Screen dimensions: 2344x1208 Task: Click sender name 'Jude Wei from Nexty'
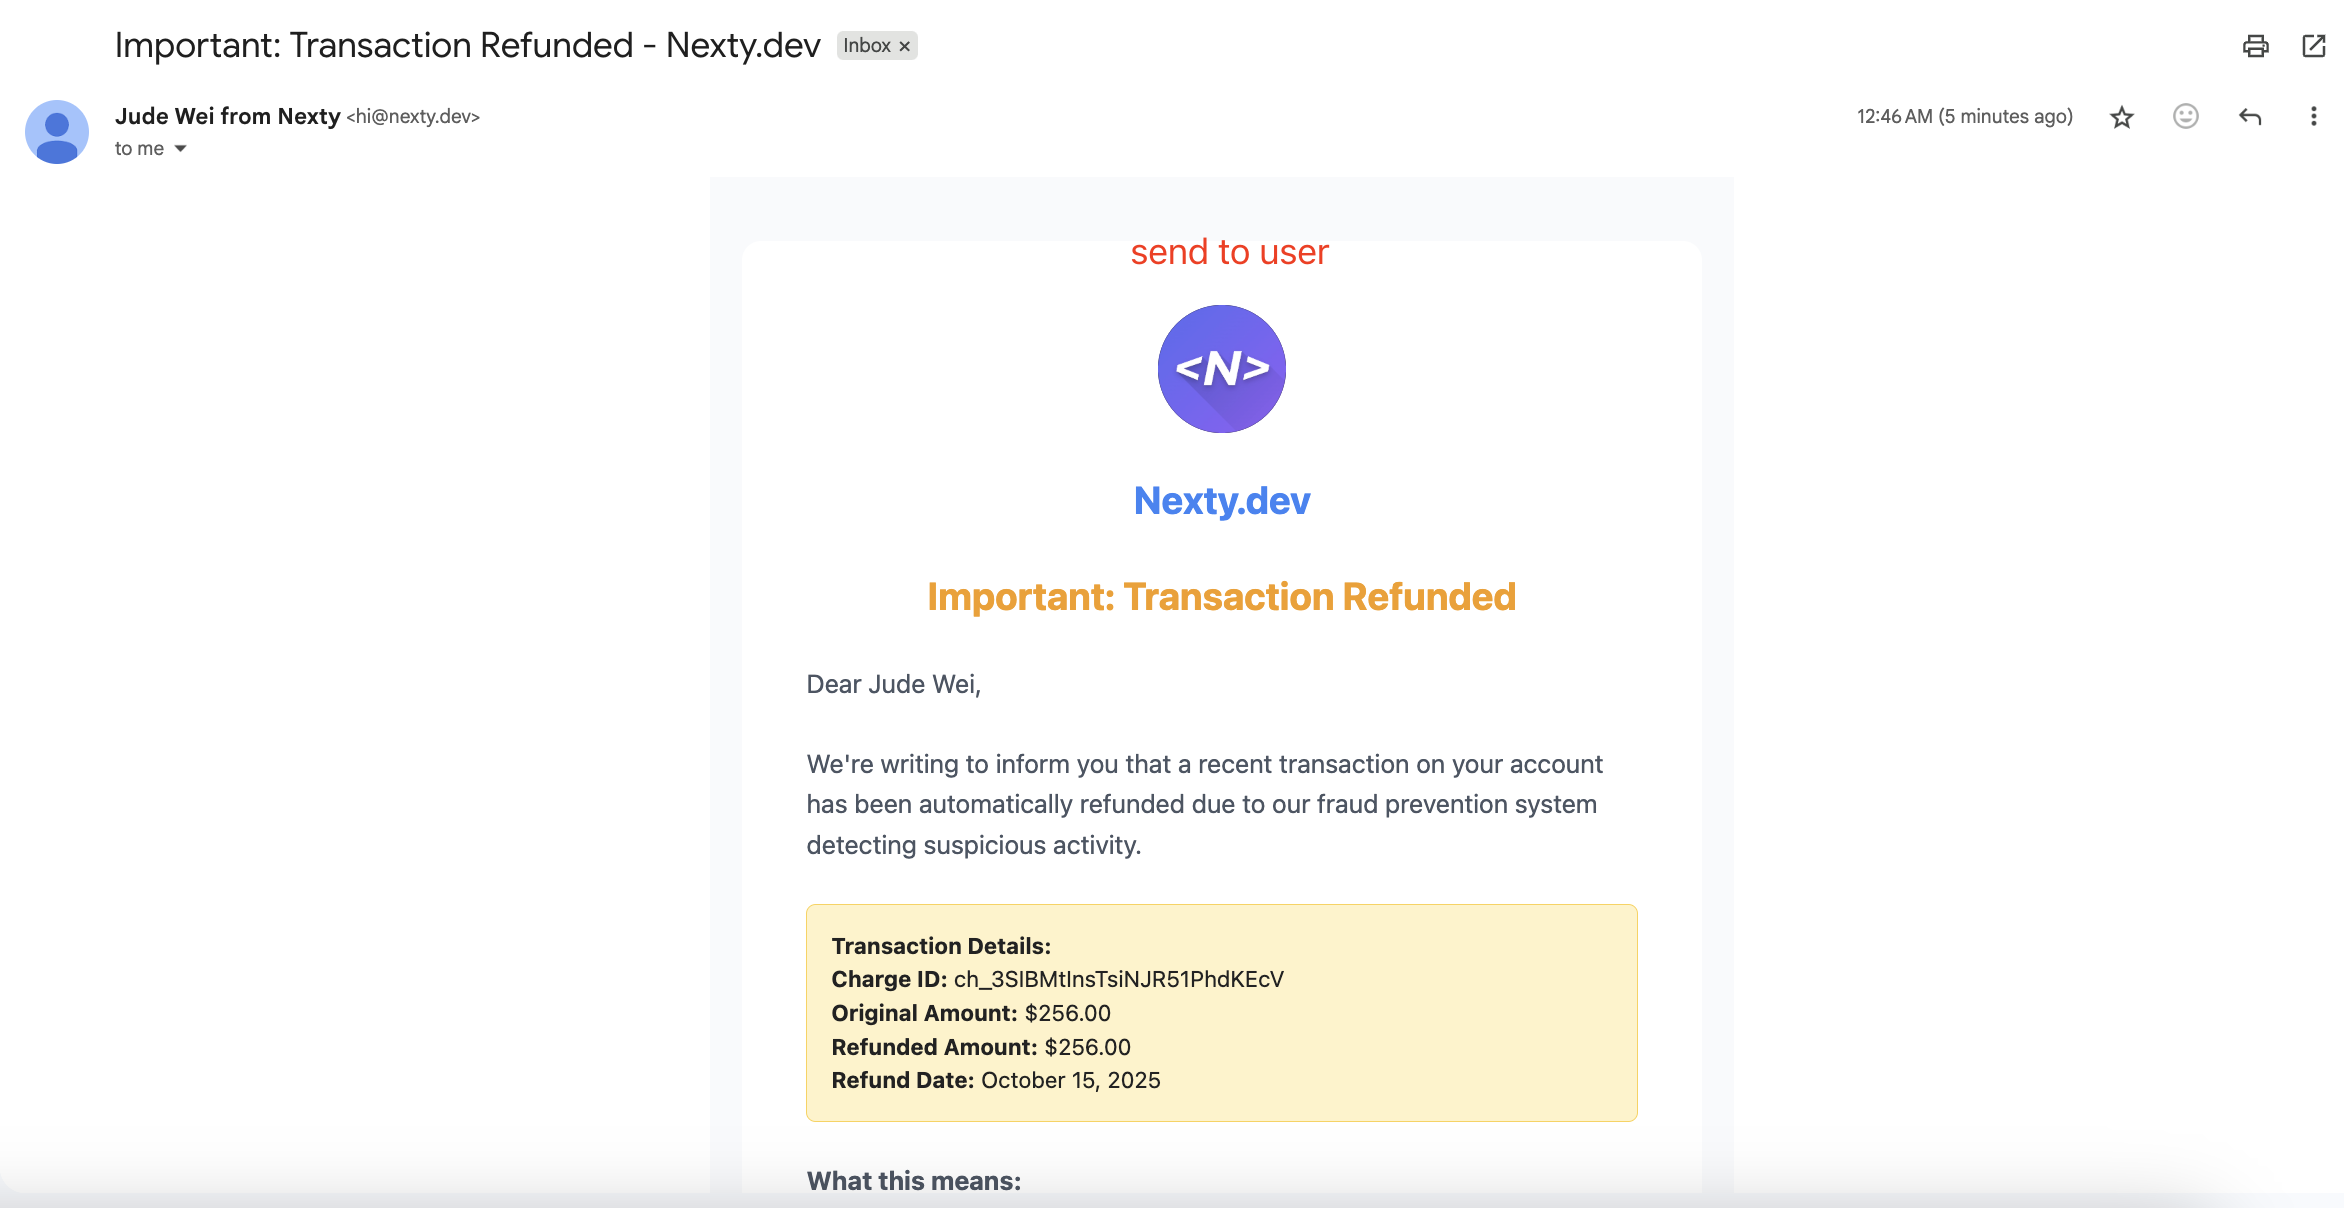point(228,116)
